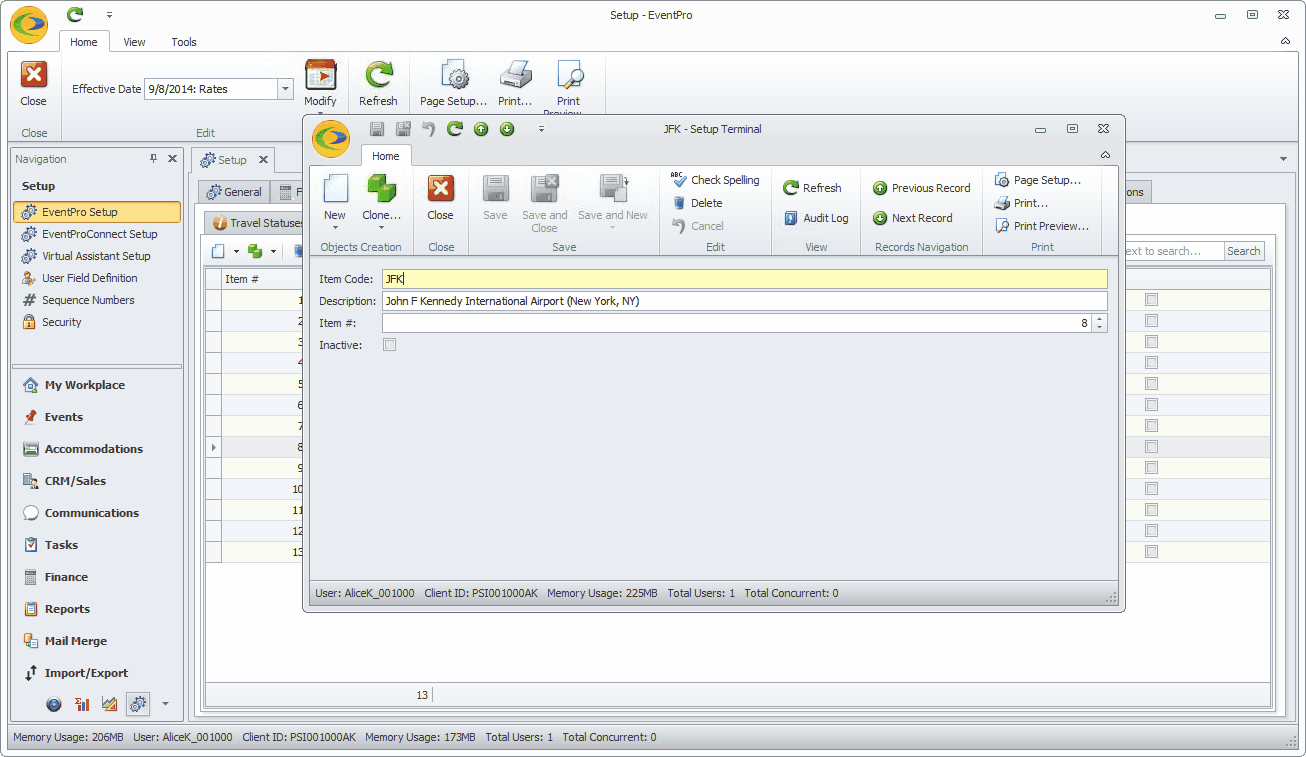Go to Previous Record
Image resolution: width=1306 pixels, height=757 pixels.
(x=921, y=188)
